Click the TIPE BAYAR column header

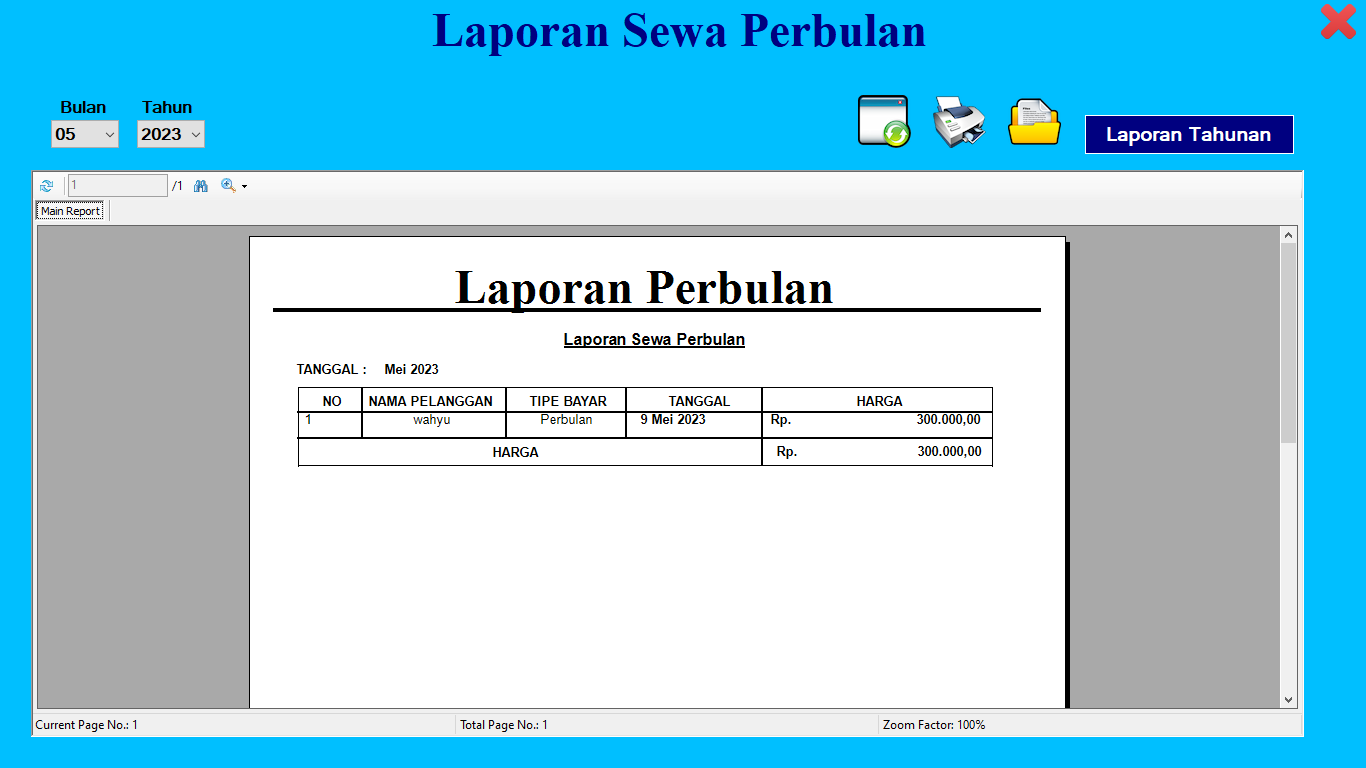coord(568,401)
